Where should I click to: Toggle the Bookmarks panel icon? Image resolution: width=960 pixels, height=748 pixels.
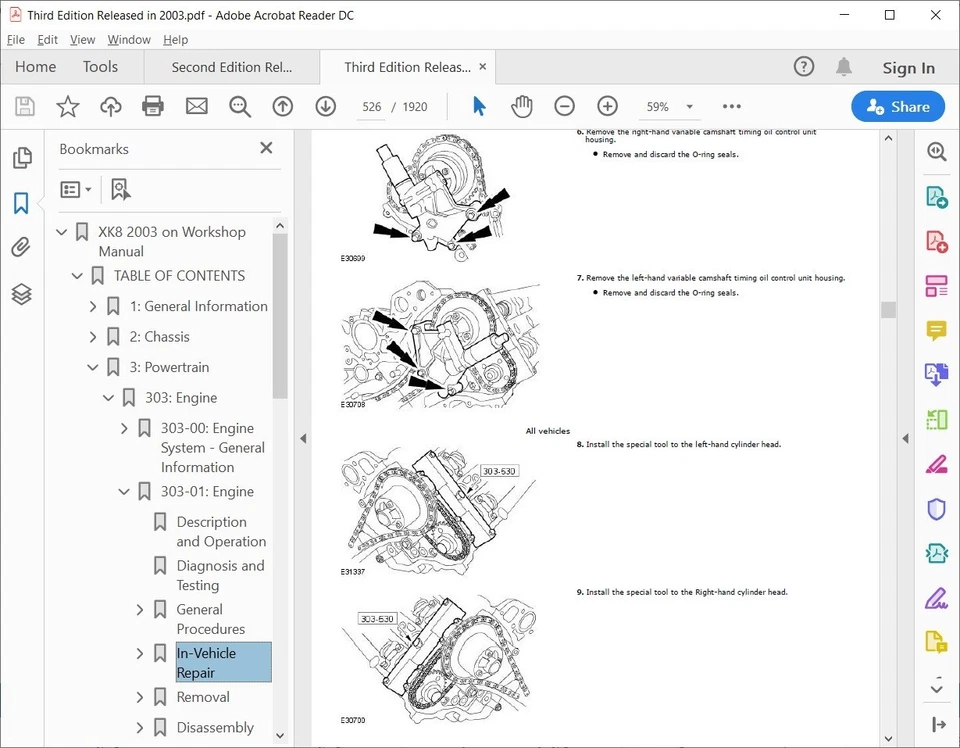21,203
